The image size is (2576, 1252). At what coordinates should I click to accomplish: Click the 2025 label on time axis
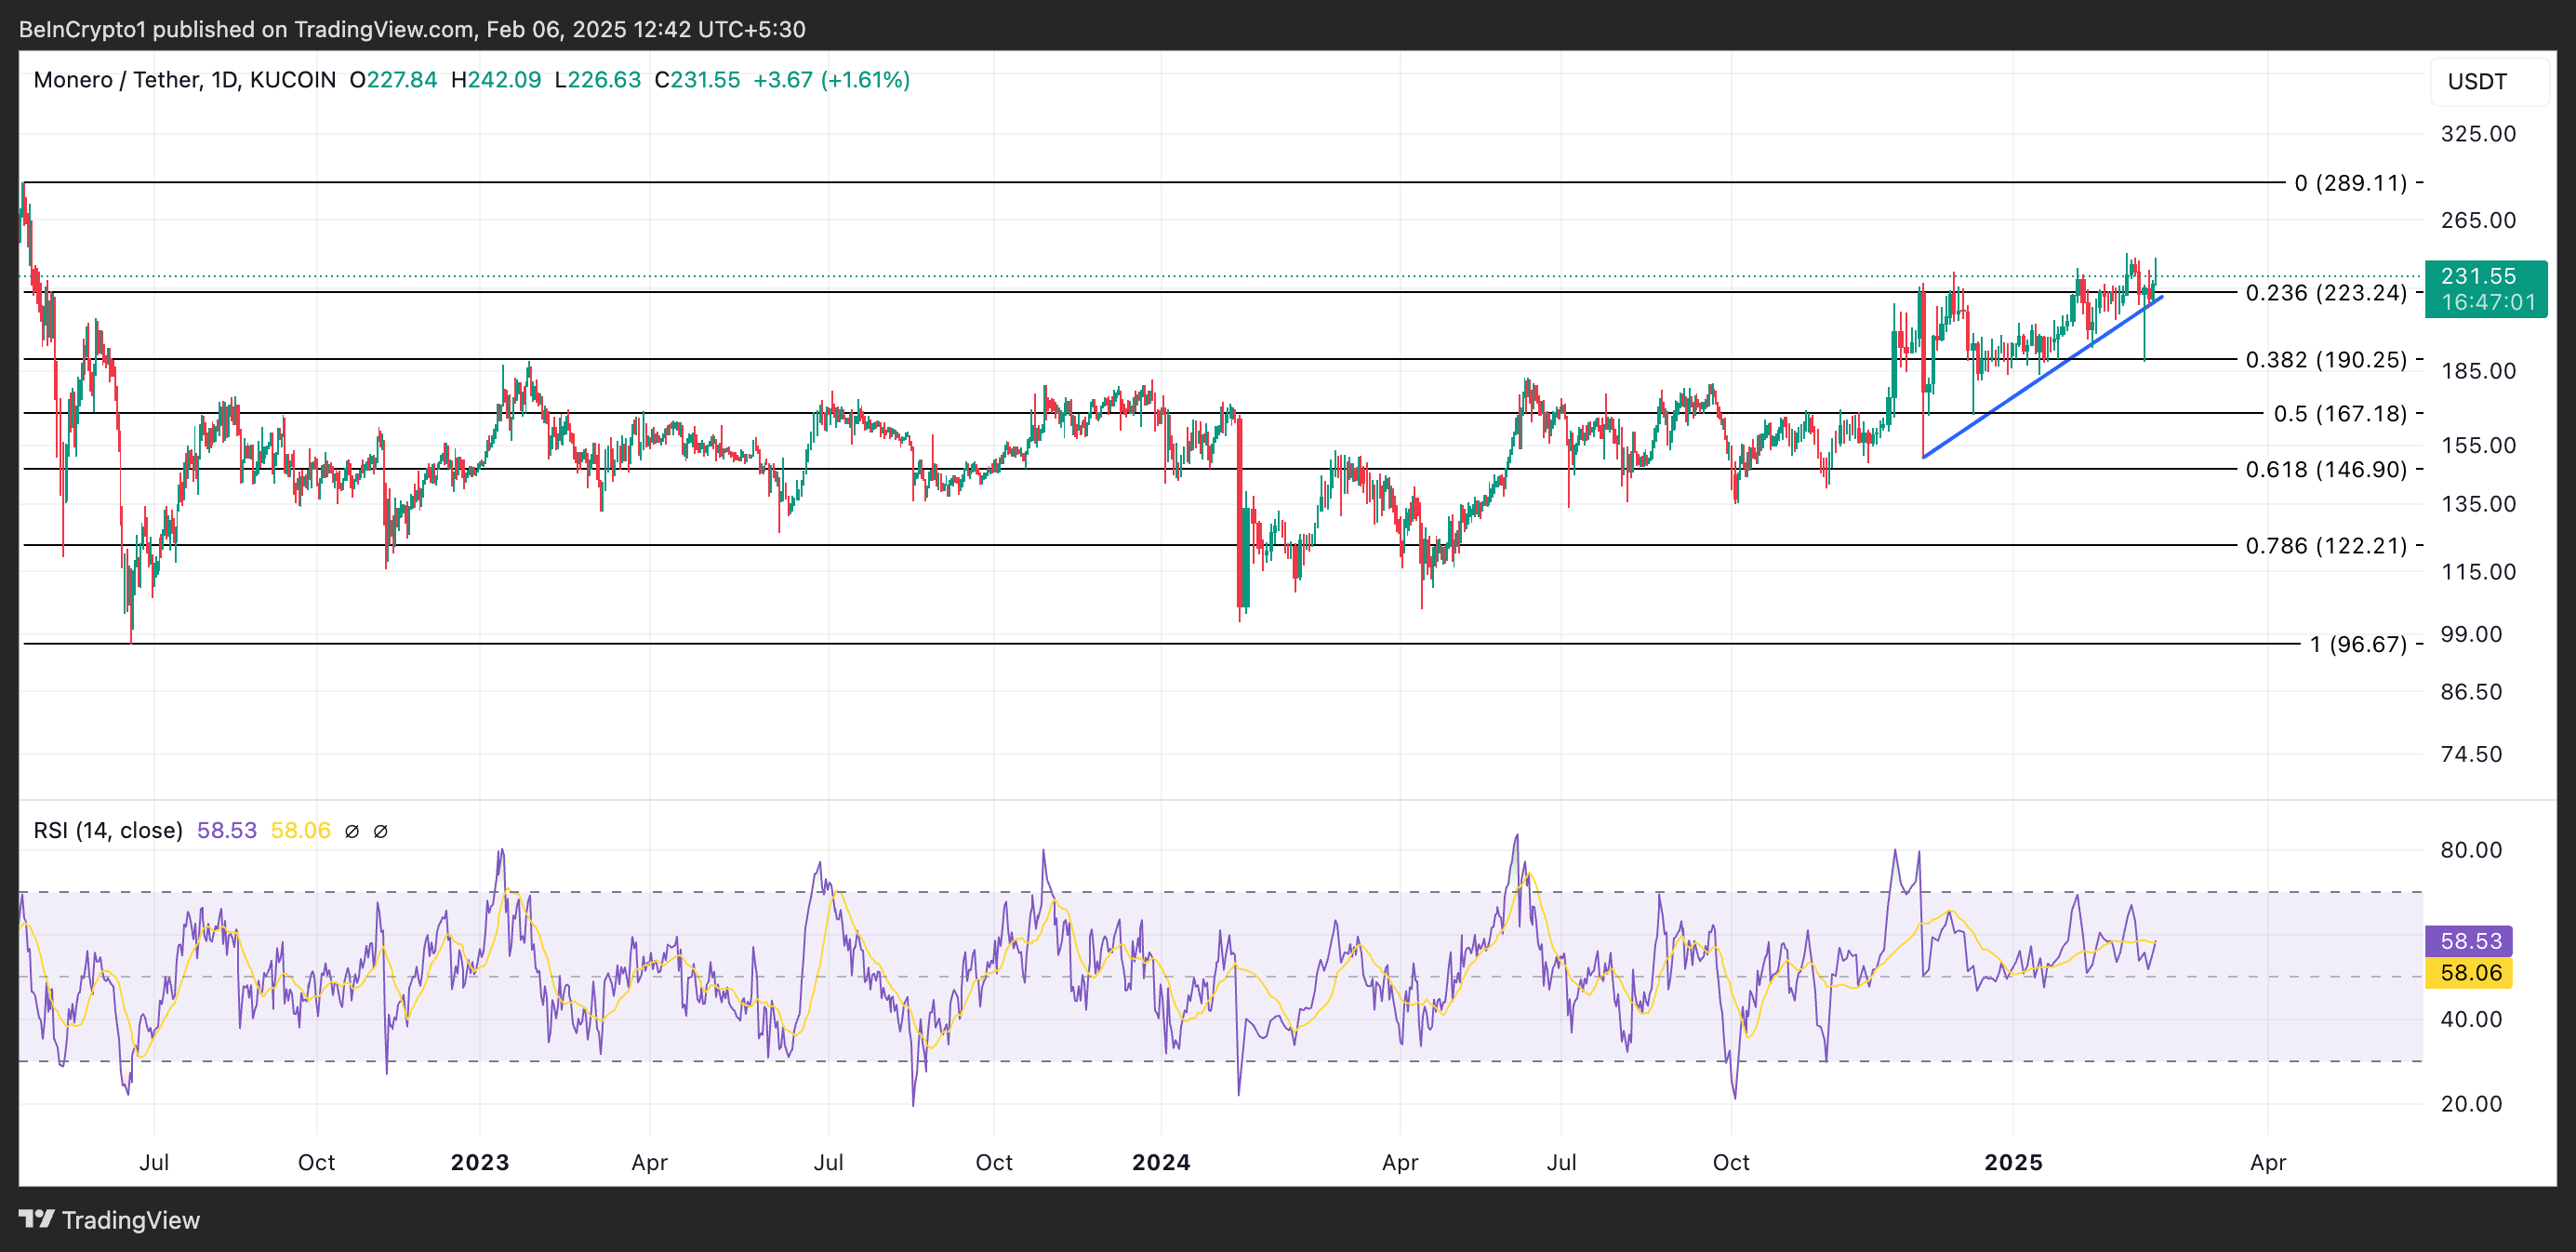click(2012, 1162)
